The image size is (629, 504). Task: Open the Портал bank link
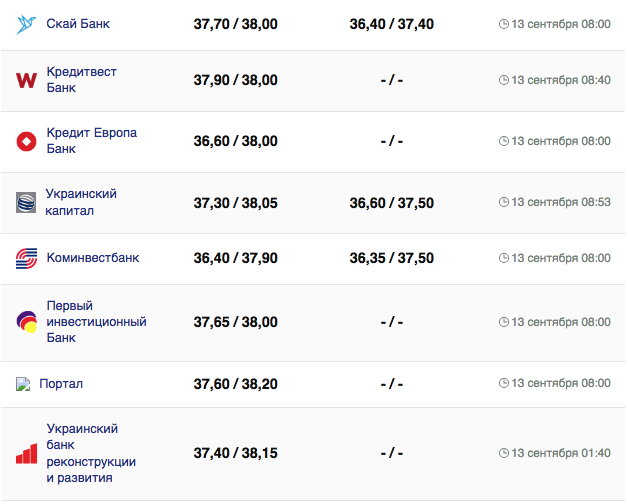pyautogui.click(x=61, y=384)
